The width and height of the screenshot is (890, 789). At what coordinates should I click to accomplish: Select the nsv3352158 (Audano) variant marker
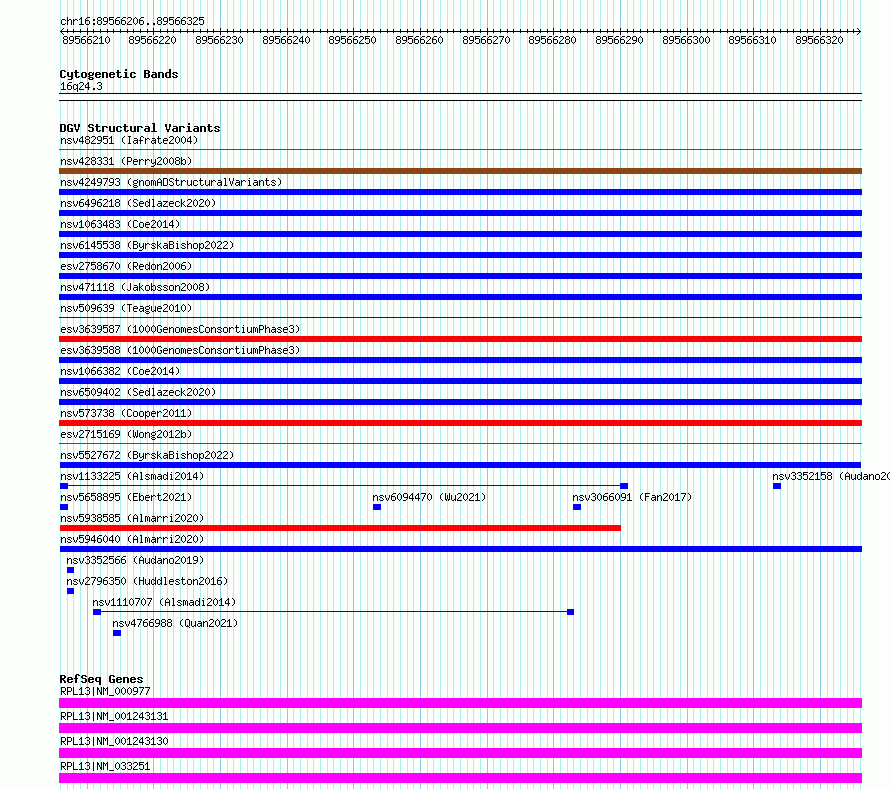[777, 486]
